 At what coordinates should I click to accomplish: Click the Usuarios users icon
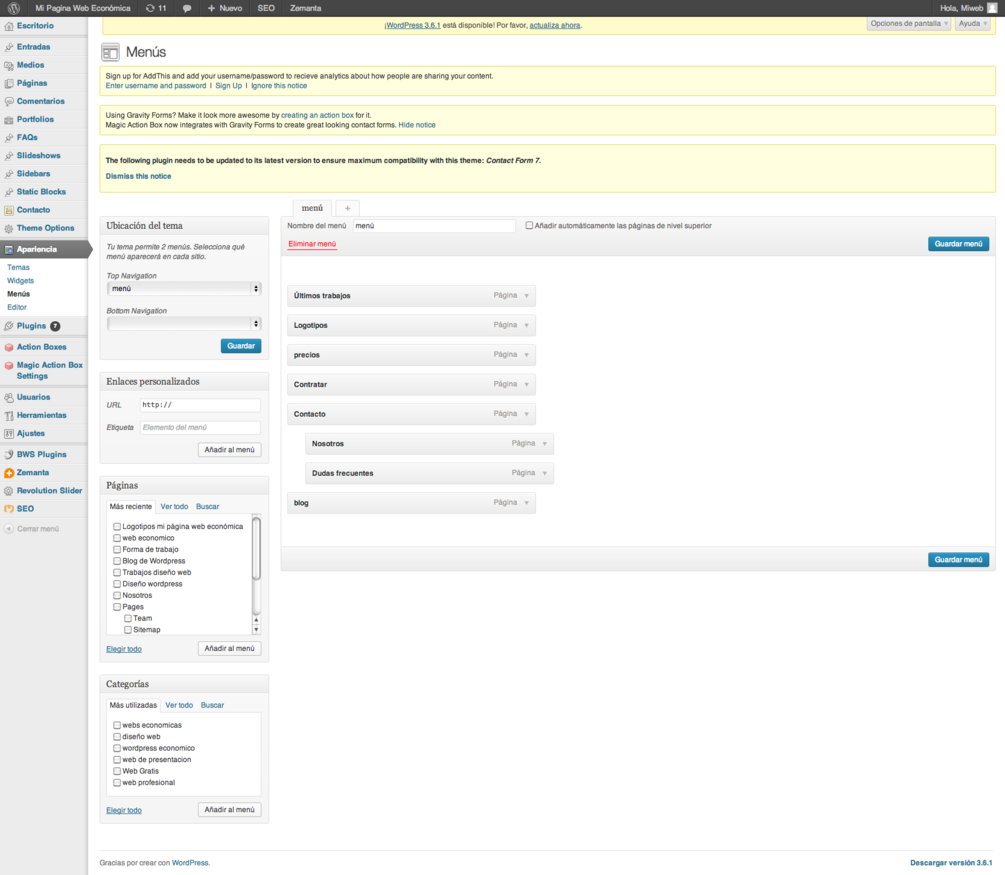[x=9, y=397]
